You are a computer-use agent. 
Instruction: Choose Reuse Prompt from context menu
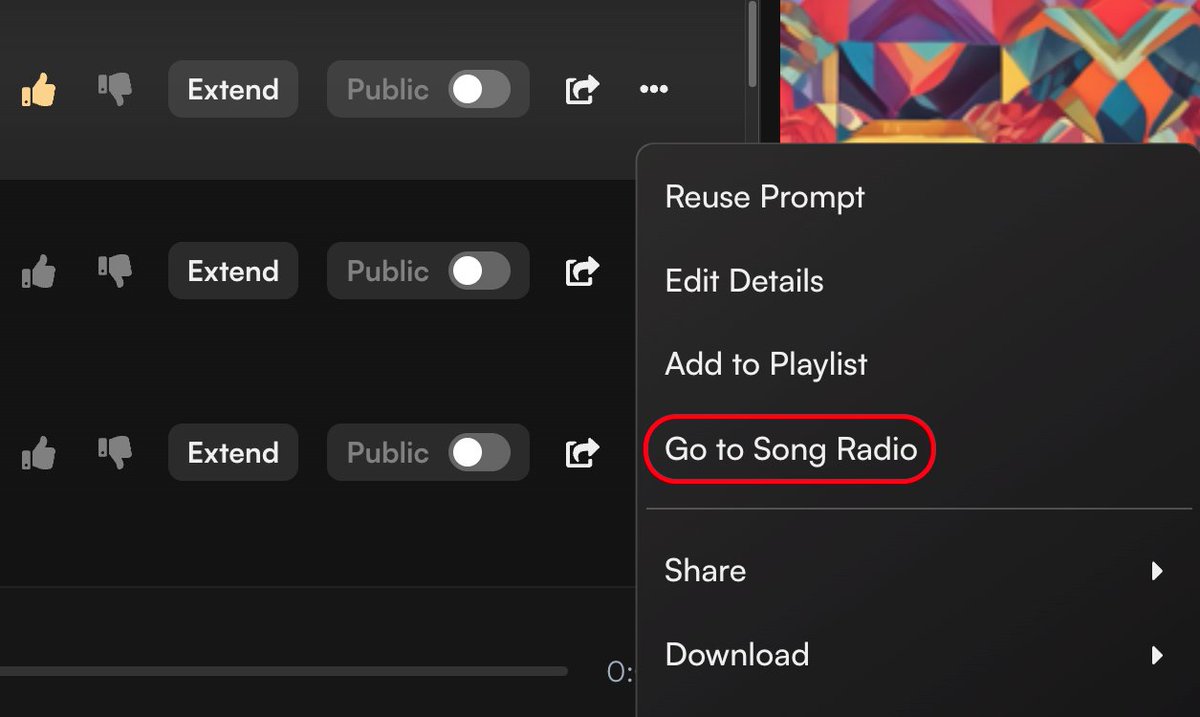pyautogui.click(x=765, y=197)
